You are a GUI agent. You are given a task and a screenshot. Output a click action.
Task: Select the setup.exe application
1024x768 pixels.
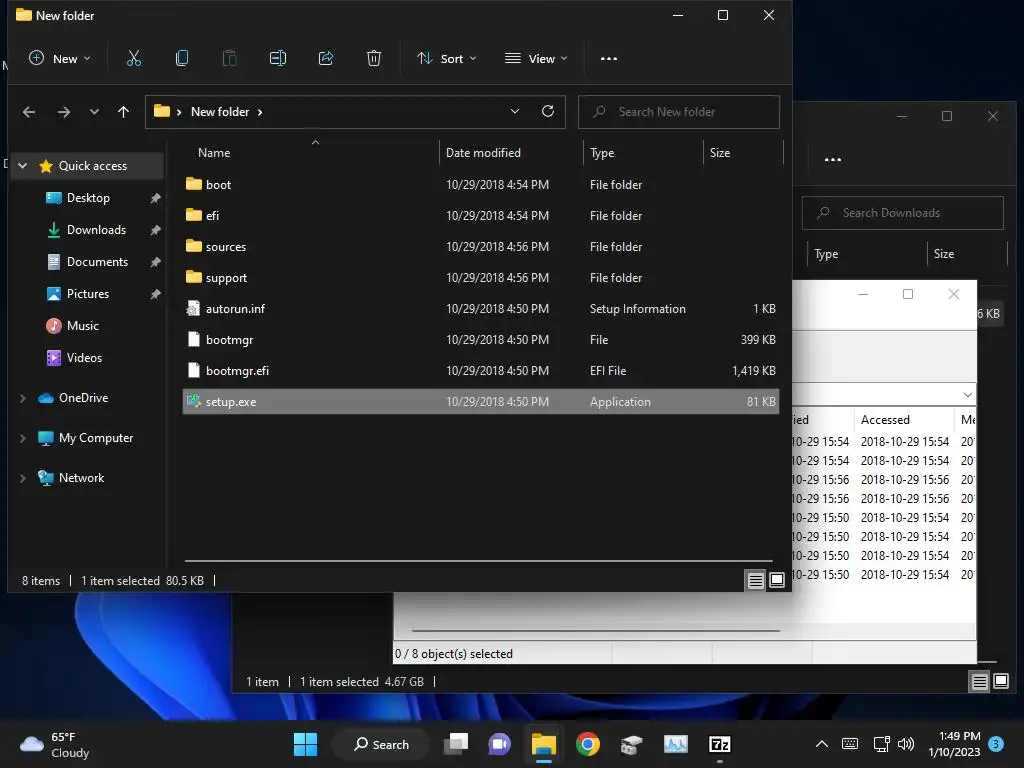coord(481,402)
